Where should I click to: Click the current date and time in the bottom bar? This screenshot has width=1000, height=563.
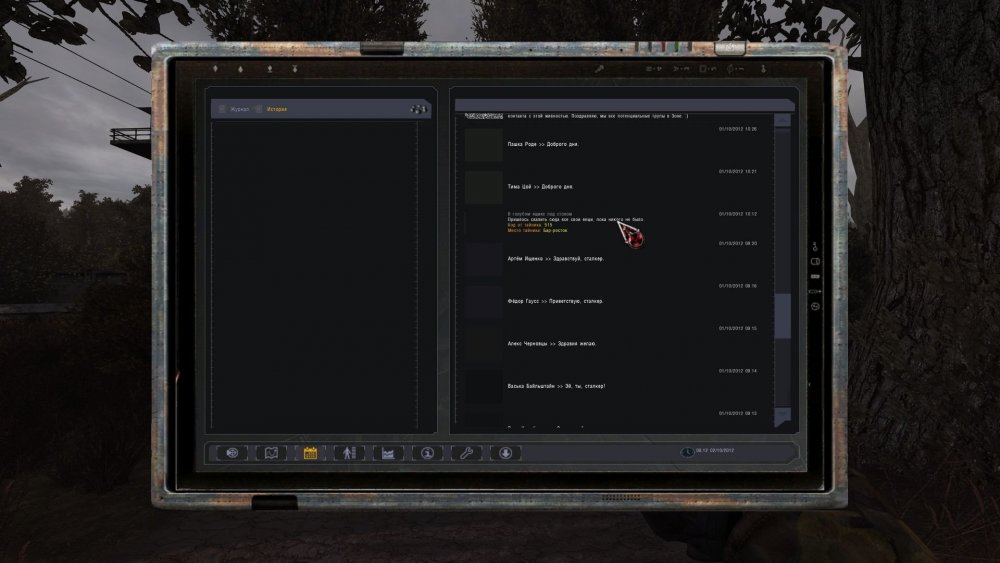(x=715, y=450)
